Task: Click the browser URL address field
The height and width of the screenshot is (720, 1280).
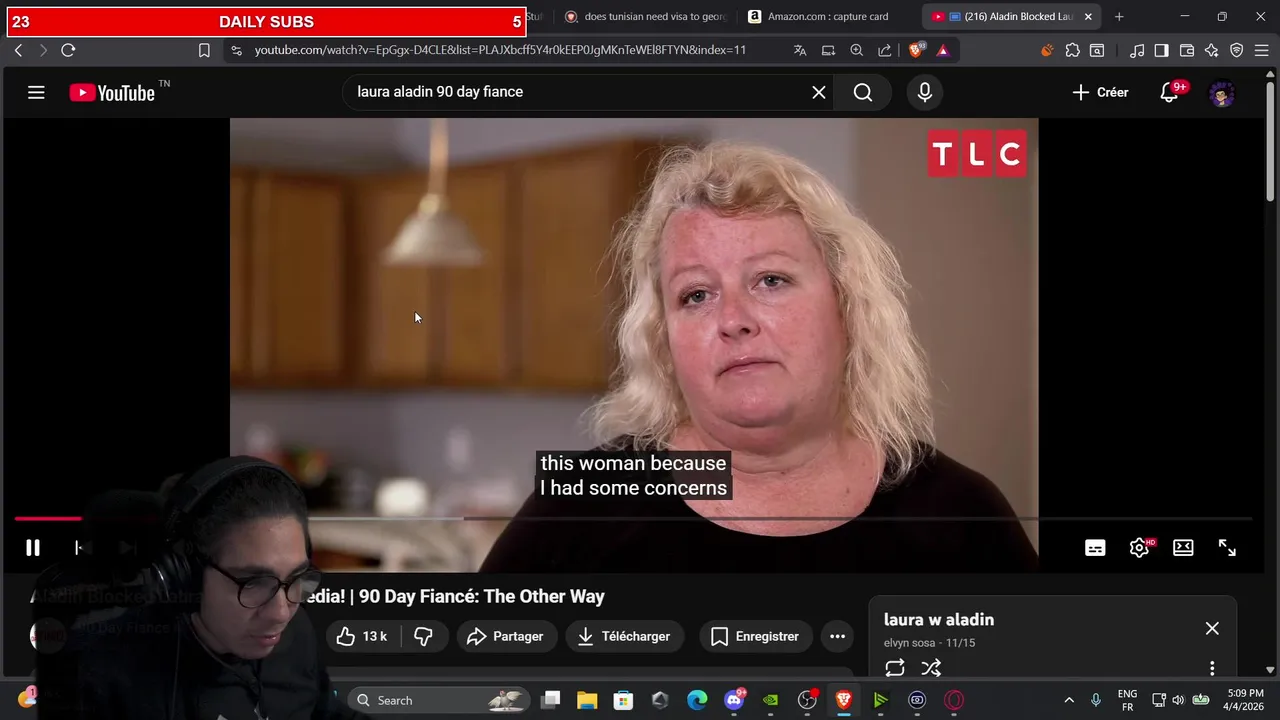Action: 500,50
